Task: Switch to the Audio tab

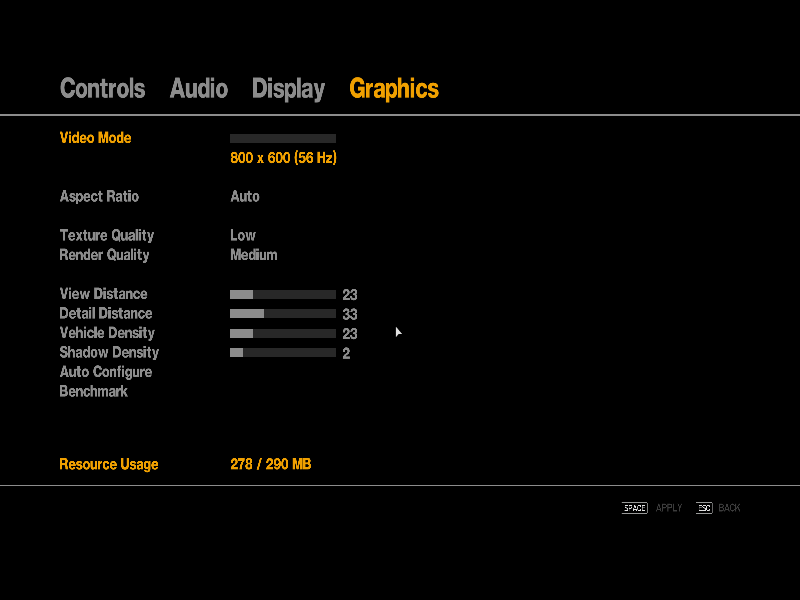Action: coord(198,89)
